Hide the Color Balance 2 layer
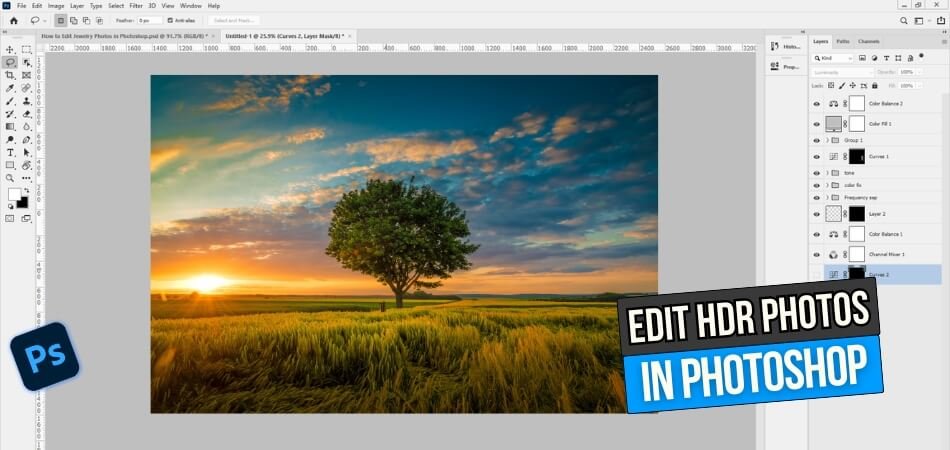The height and width of the screenshot is (450, 950). point(816,104)
